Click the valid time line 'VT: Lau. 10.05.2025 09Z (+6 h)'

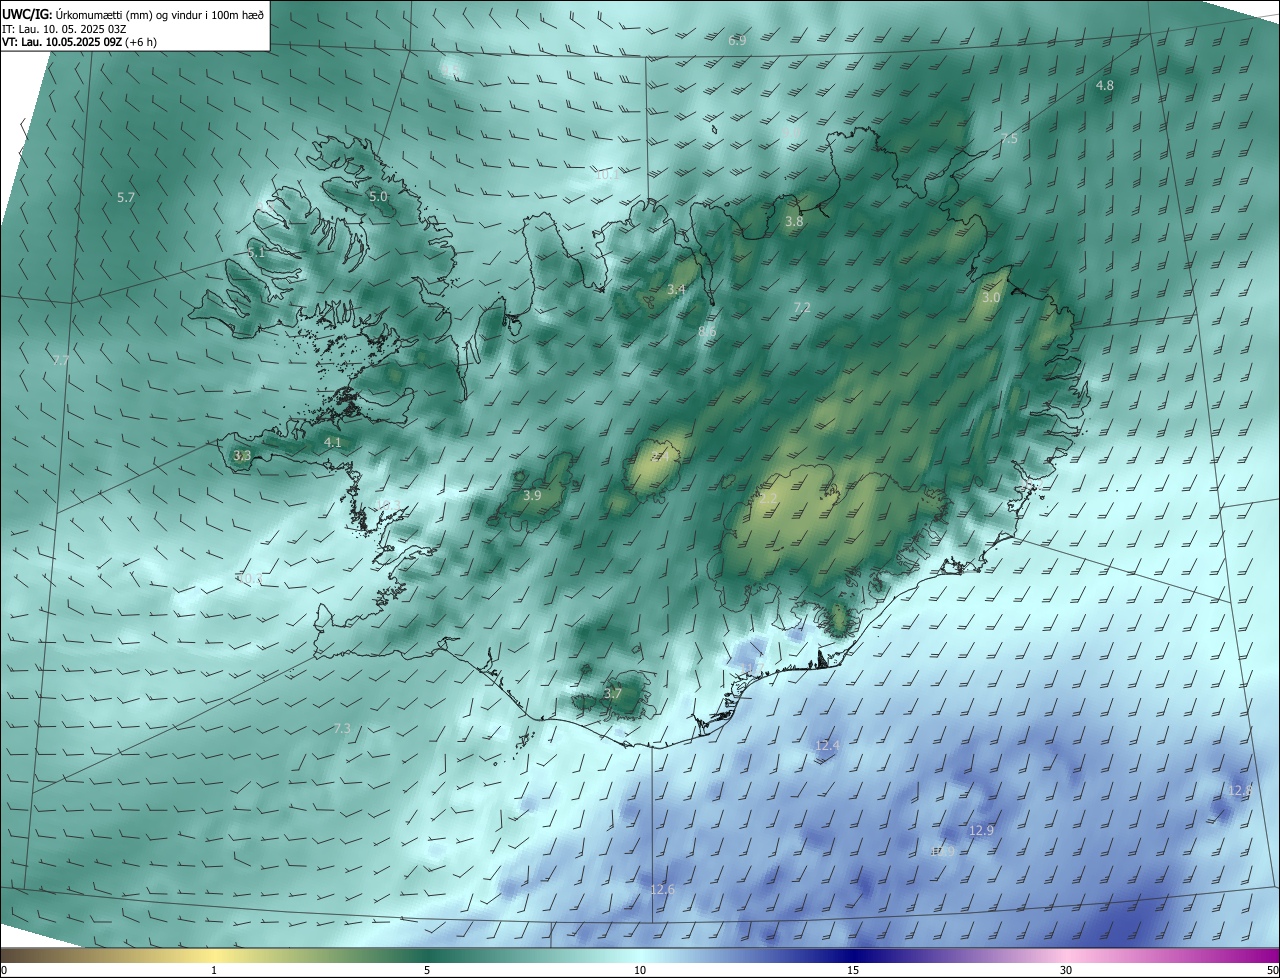[x=80, y=42]
